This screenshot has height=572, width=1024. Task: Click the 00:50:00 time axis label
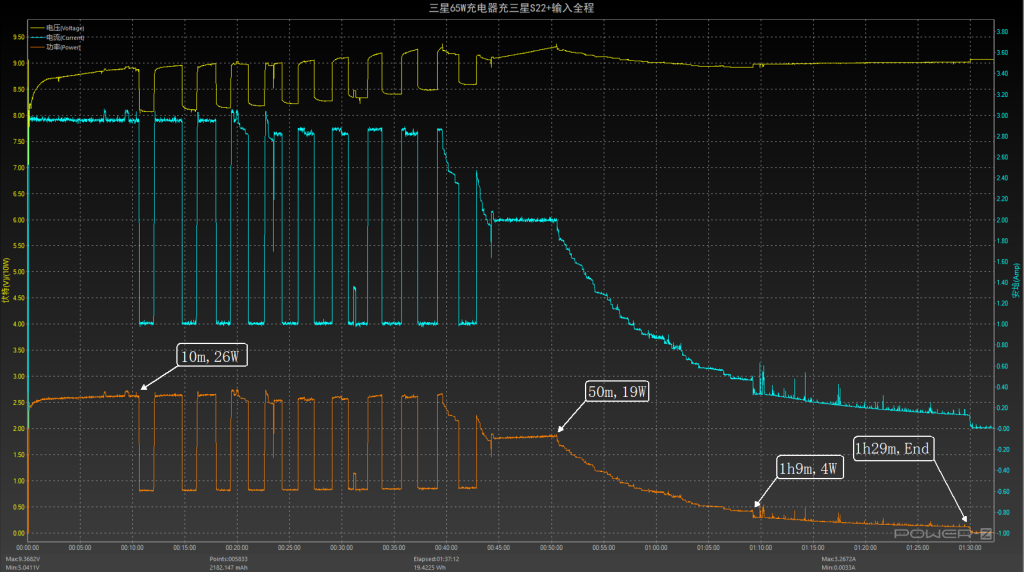[551, 548]
